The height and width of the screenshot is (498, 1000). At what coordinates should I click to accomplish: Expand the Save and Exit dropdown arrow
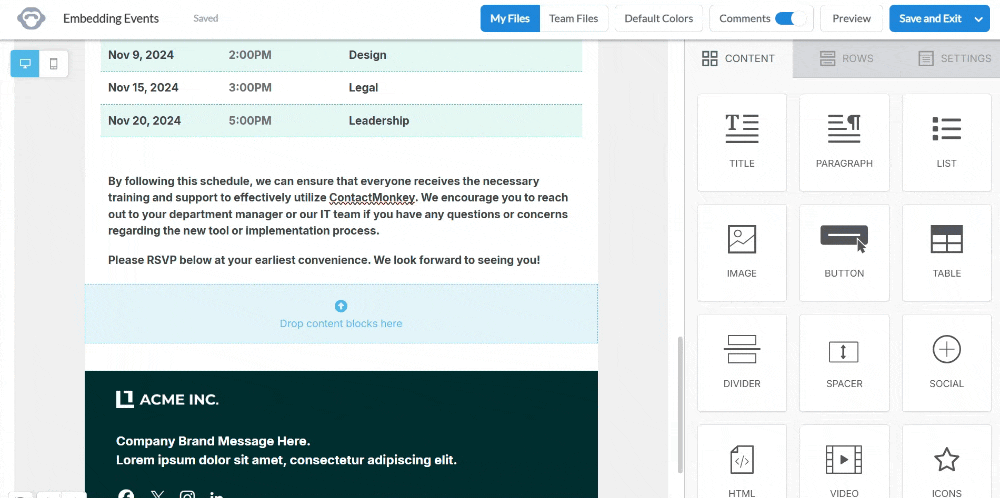(979, 18)
